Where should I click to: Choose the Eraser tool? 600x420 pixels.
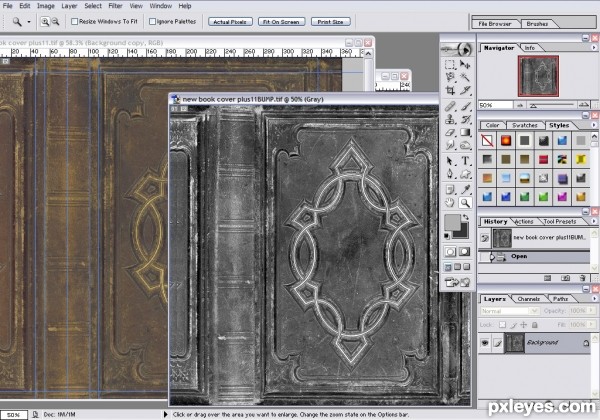pyautogui.click(x=450, y=132)
